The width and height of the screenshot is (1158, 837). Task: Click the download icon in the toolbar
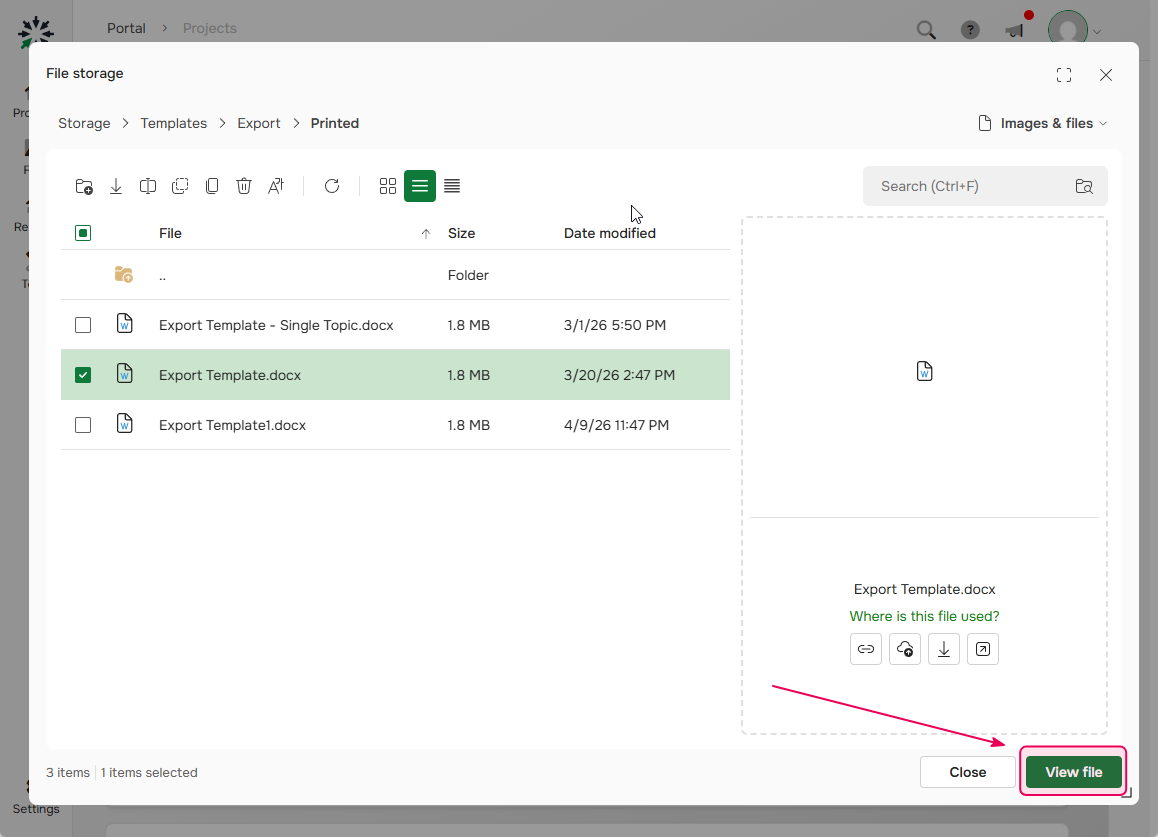pos(116,186)
